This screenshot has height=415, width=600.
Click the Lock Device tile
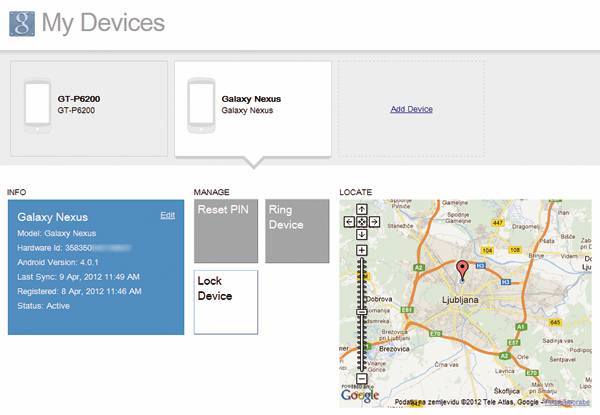point(226,302)
